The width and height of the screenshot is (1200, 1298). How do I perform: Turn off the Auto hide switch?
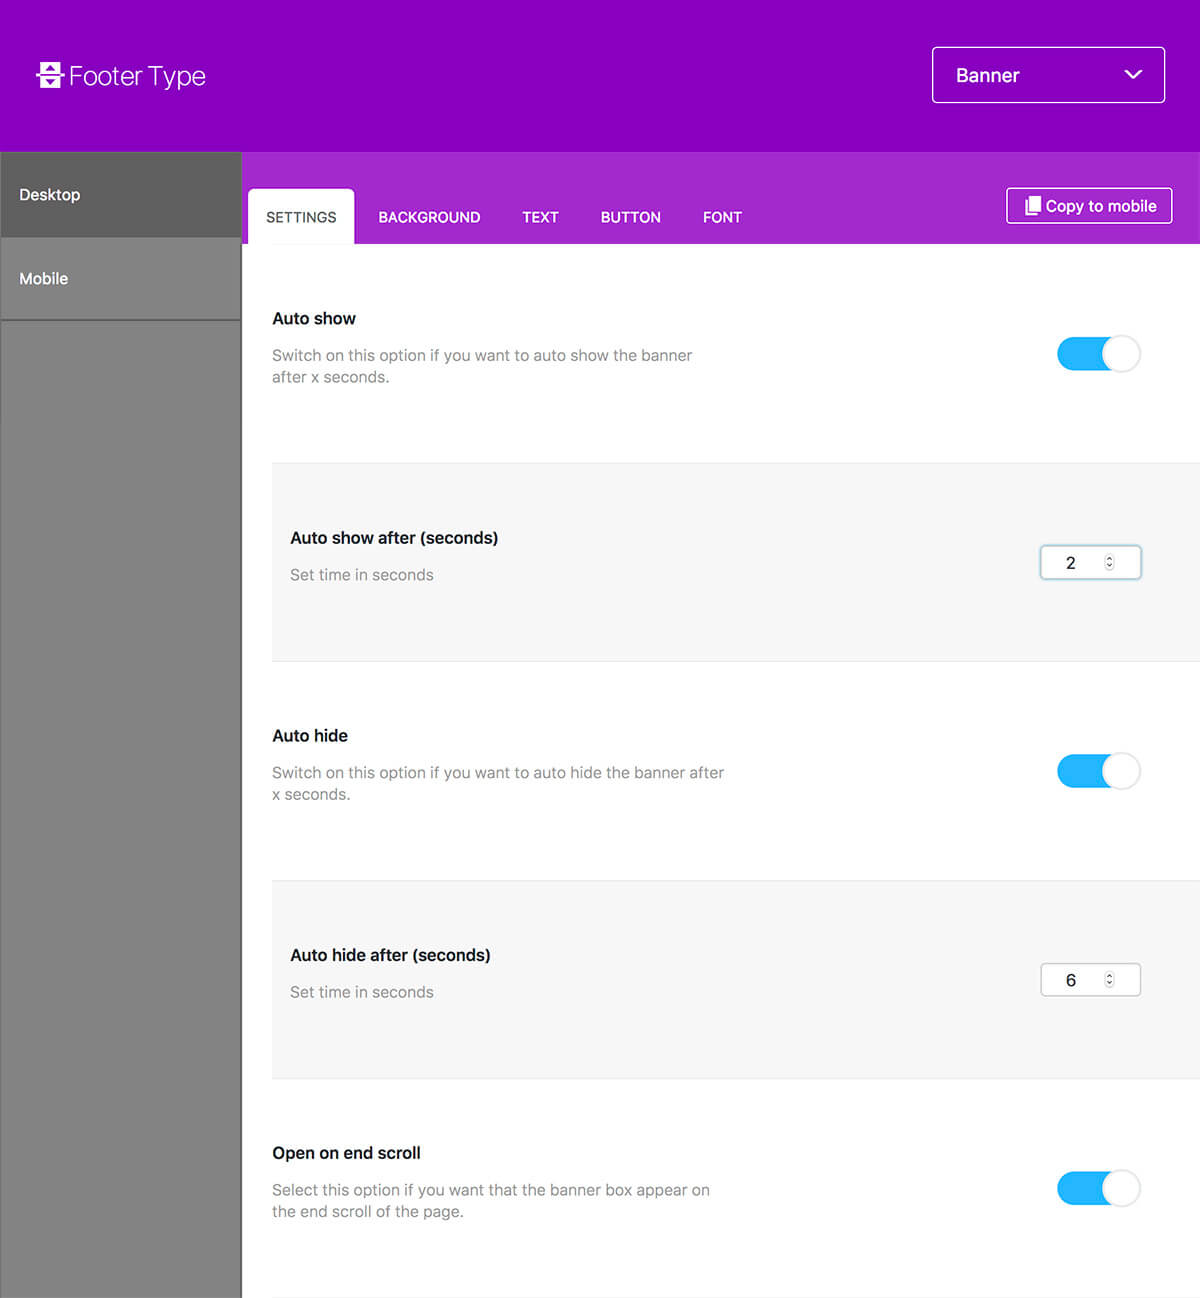(1098, 771)
